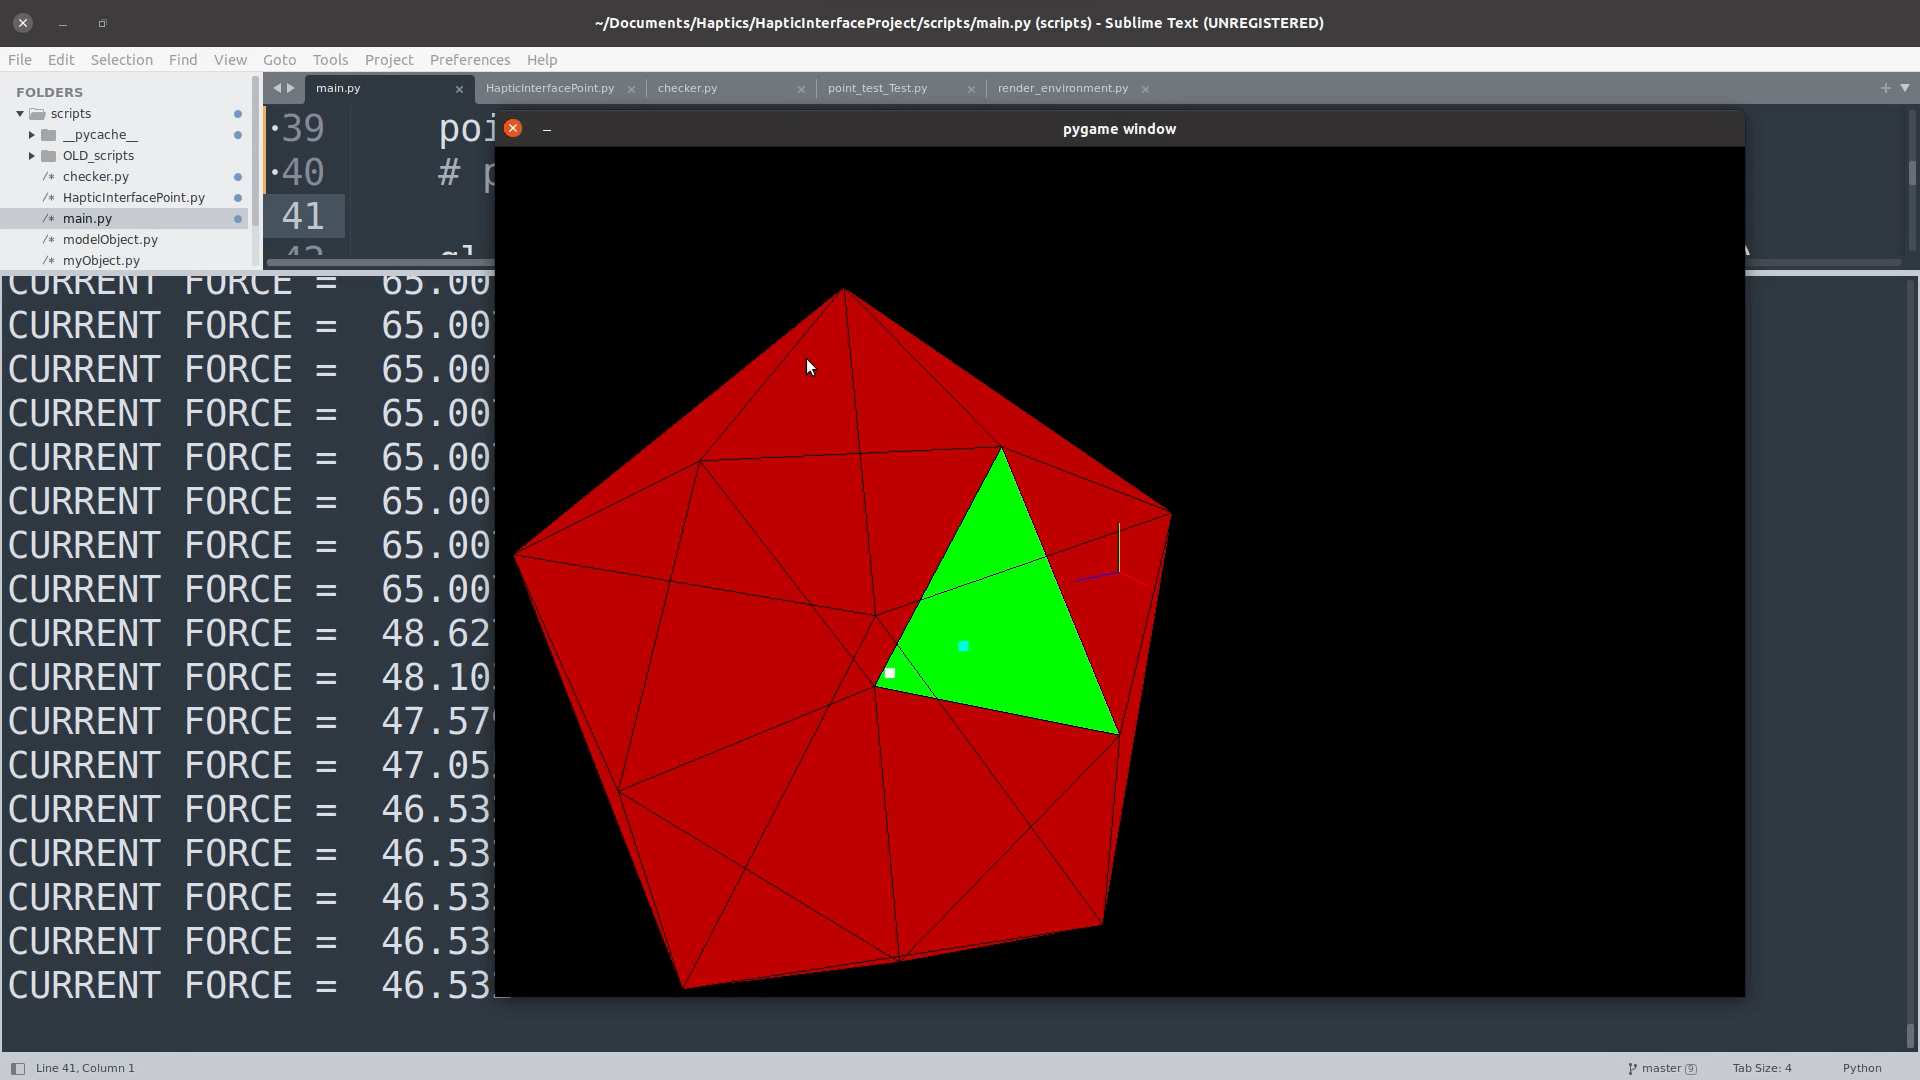Minimize the pygame window
This screenshot has height=1080, width=1920.
pyautogui.click(x=546, y=129)
